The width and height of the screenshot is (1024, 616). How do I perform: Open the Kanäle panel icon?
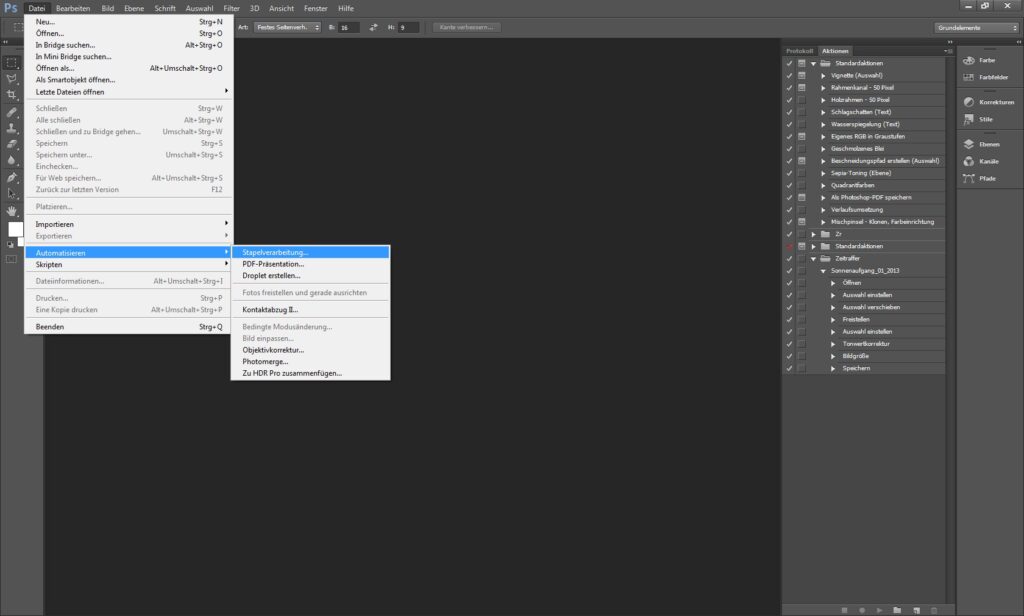pos(970,161)
